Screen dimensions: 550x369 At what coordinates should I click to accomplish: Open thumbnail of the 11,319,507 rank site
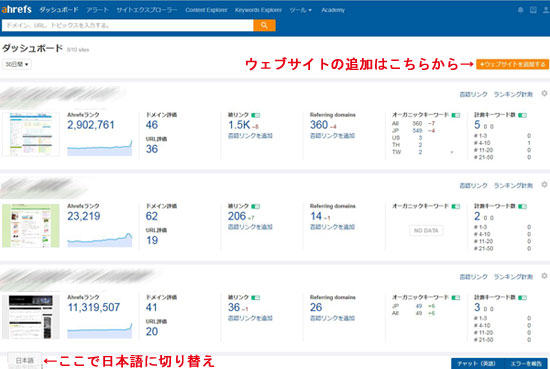point(31,317)
